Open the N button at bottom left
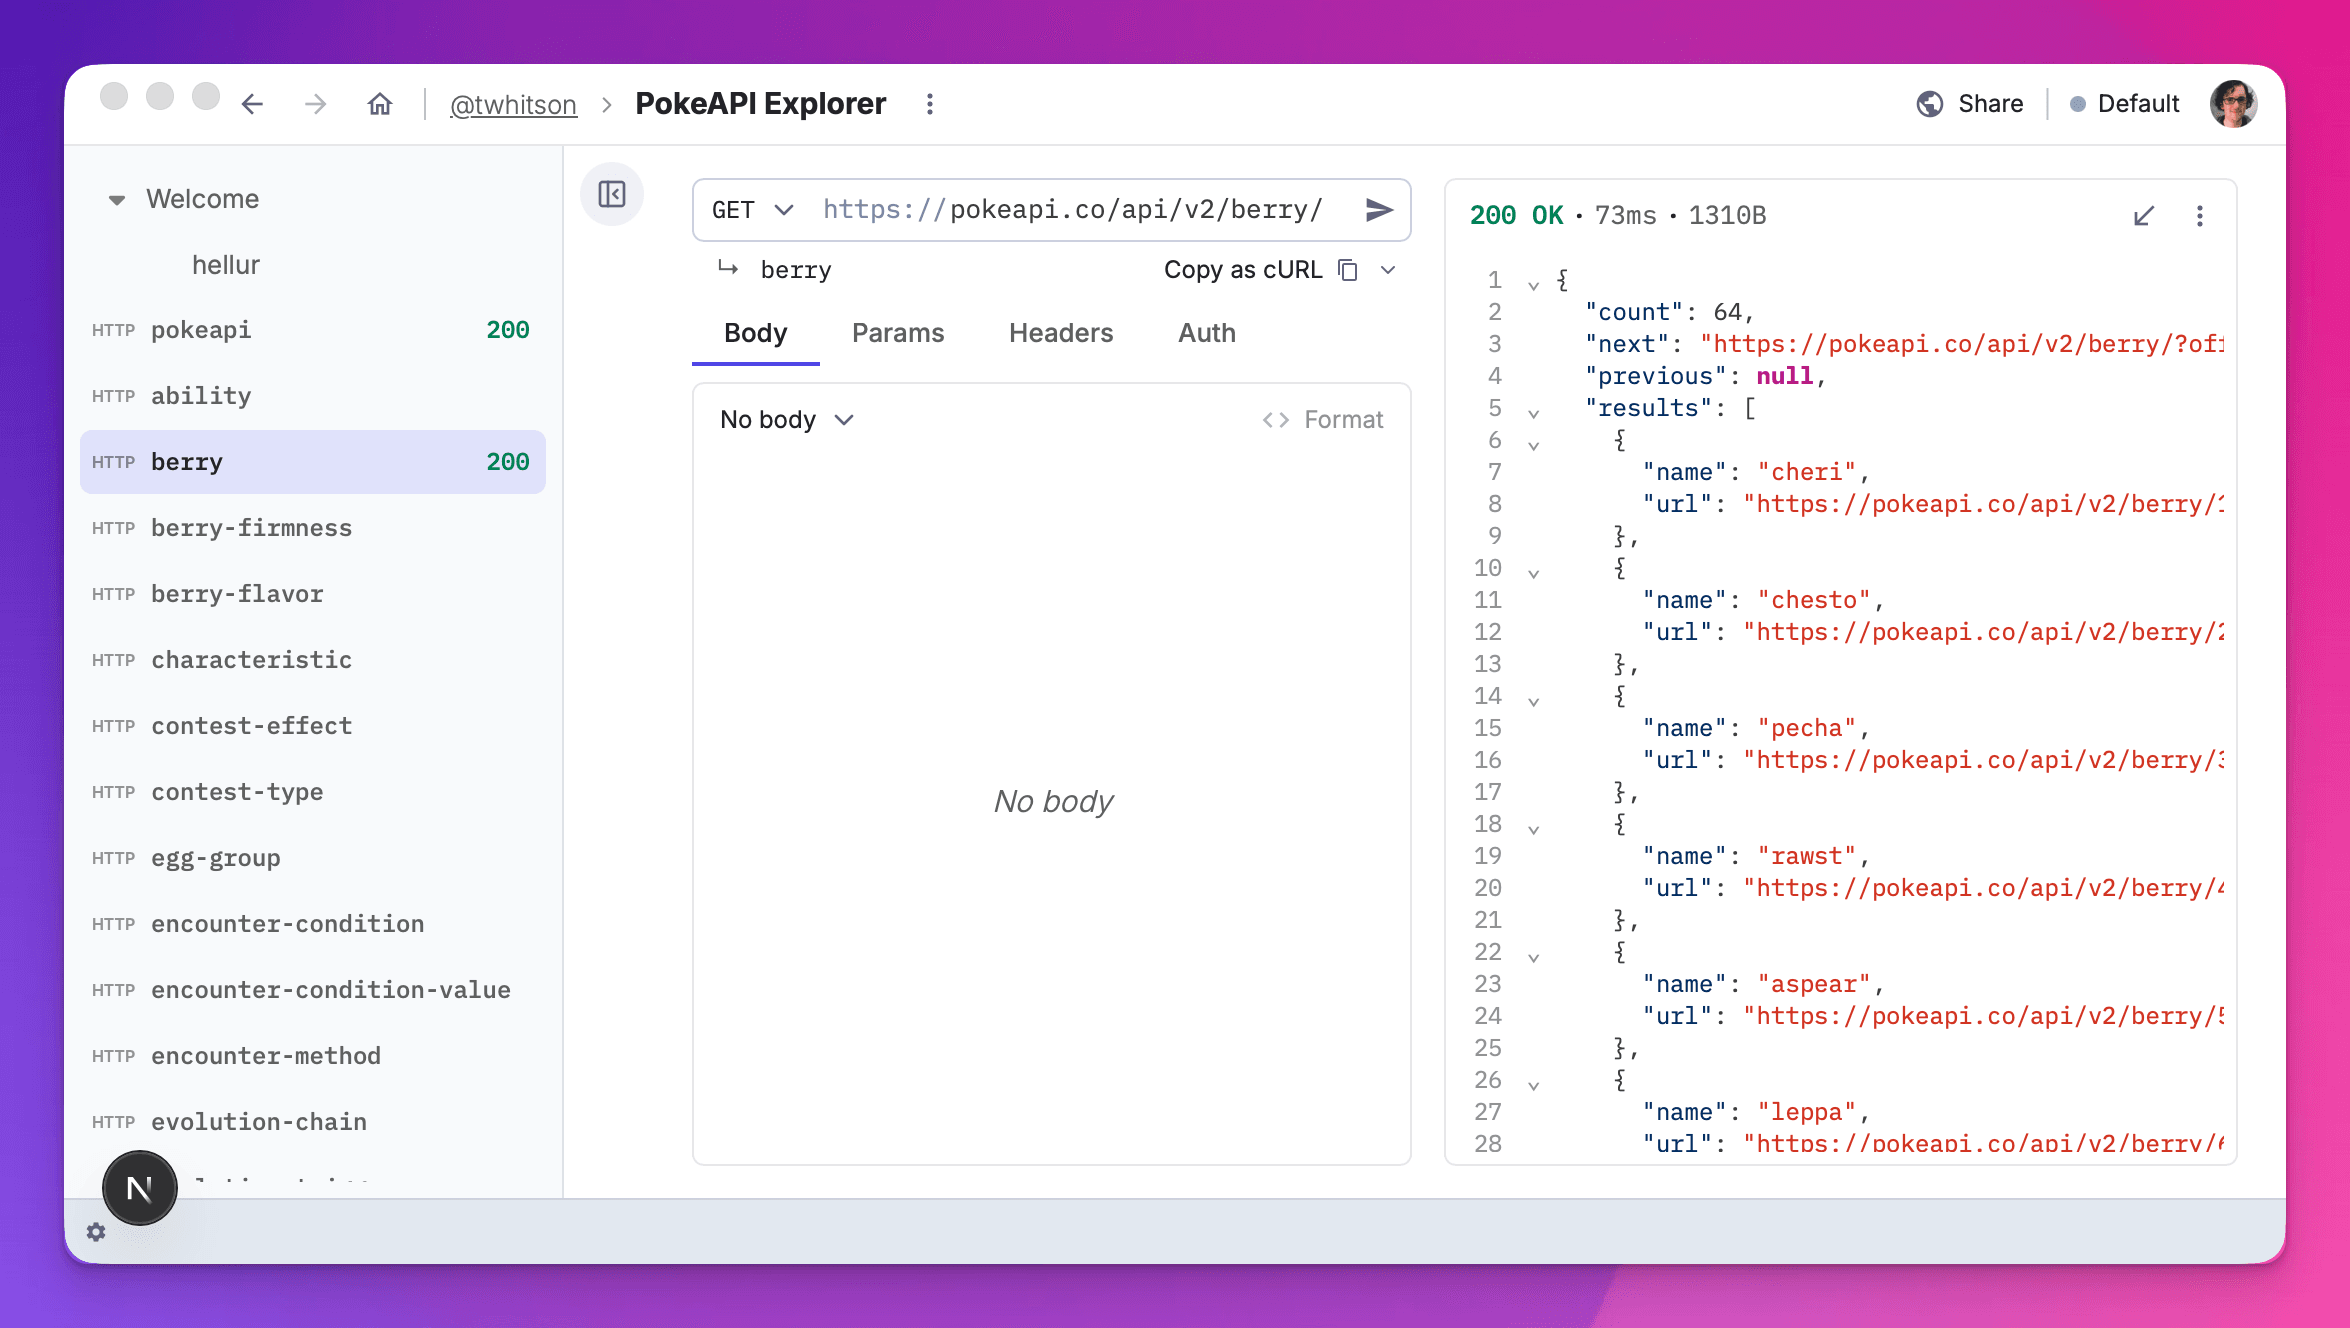2350x1328 pixels. pyautogui.click(x=140, y=1188)
